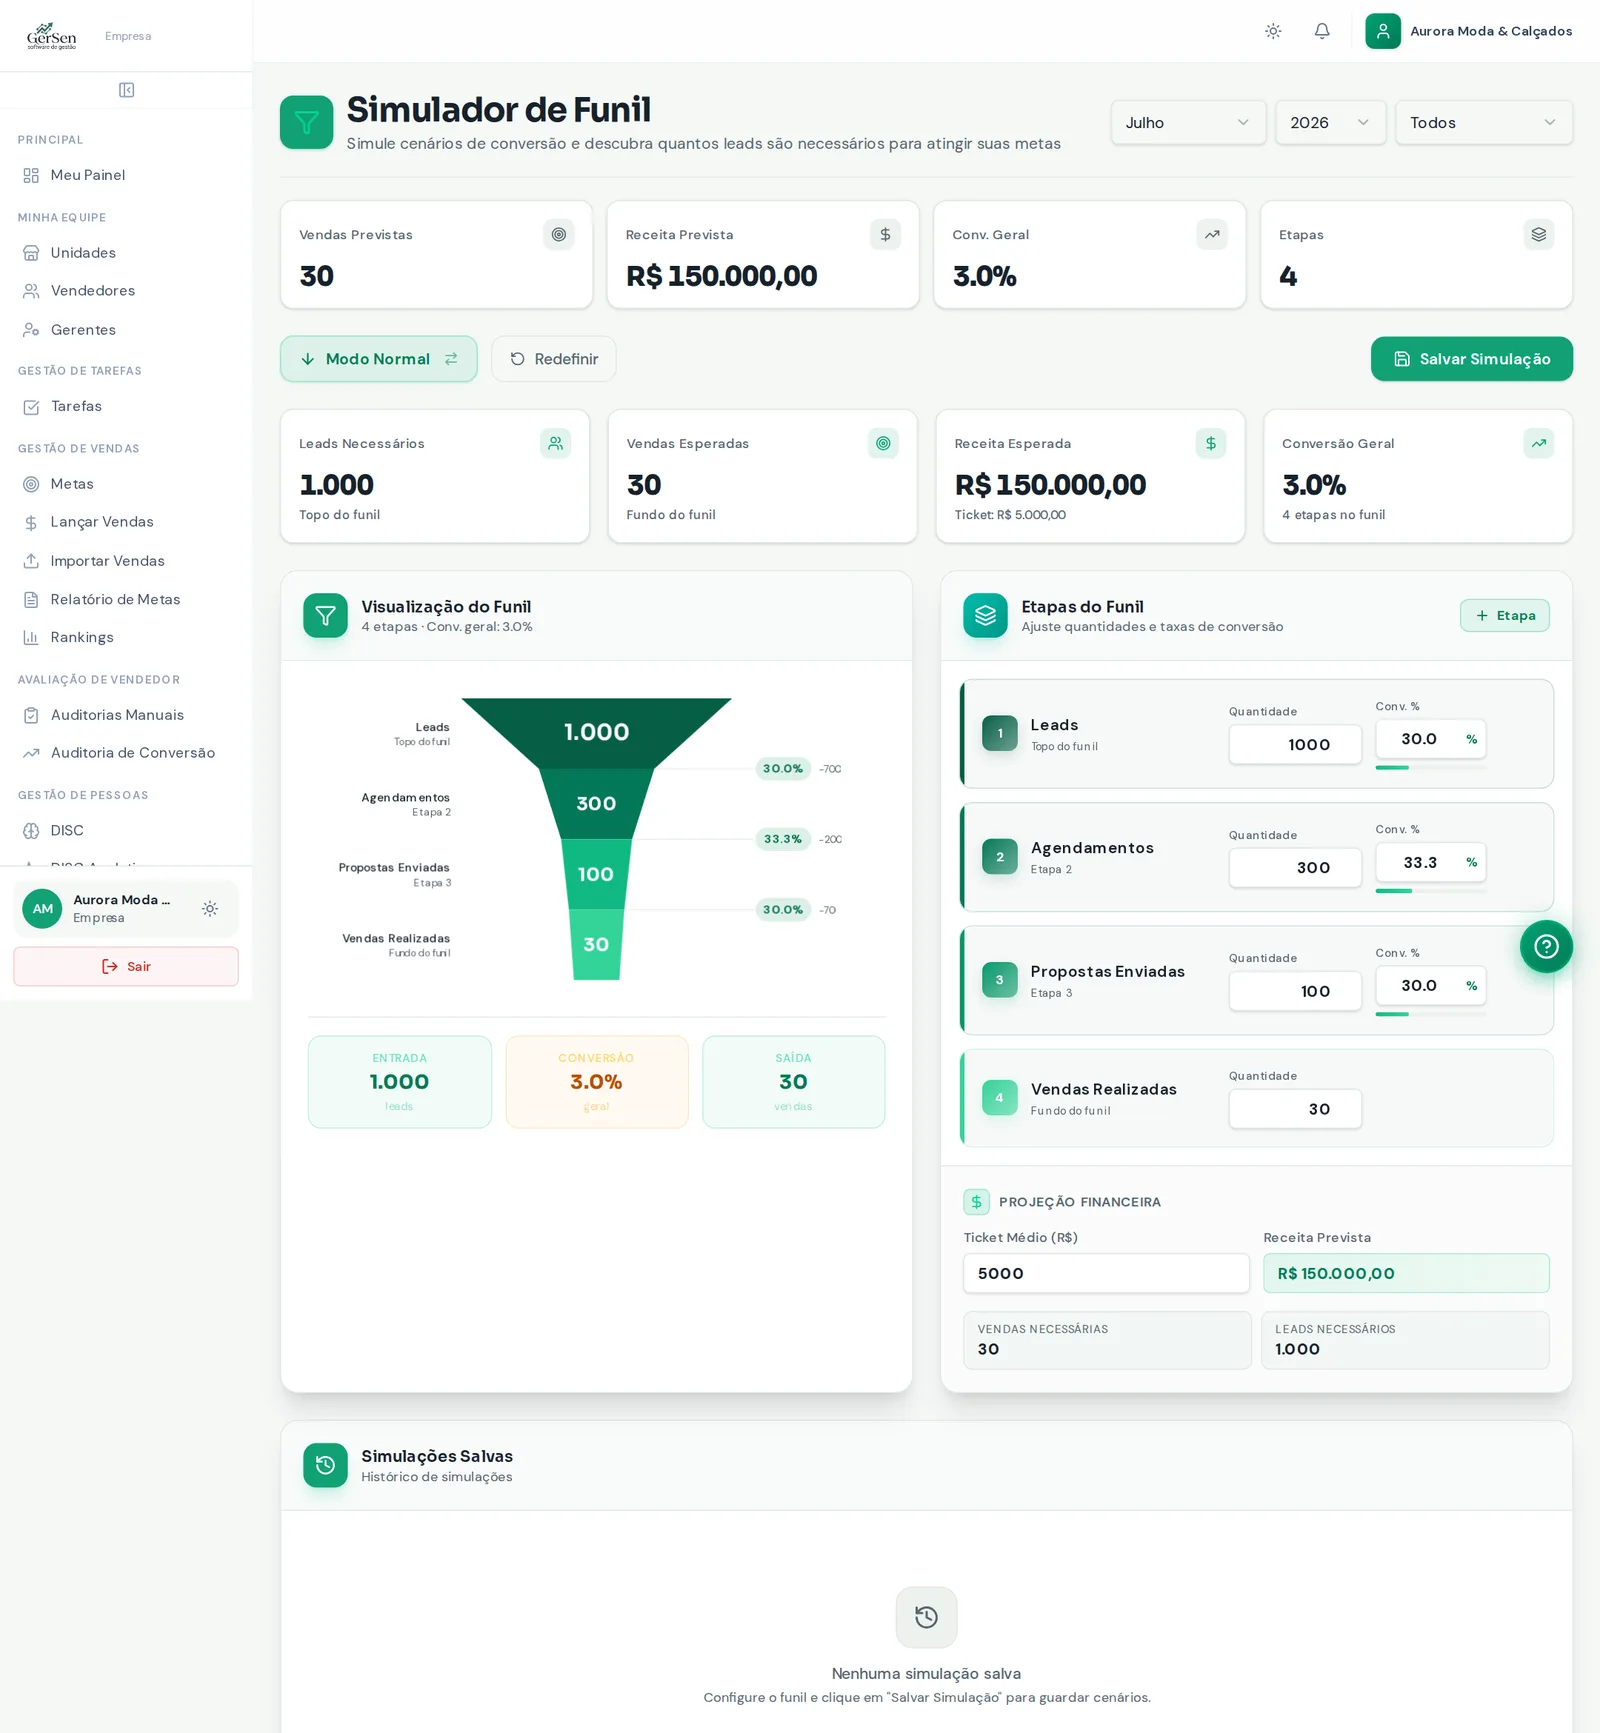Click Etapas do Funil layers icon

tap(985, 616)
